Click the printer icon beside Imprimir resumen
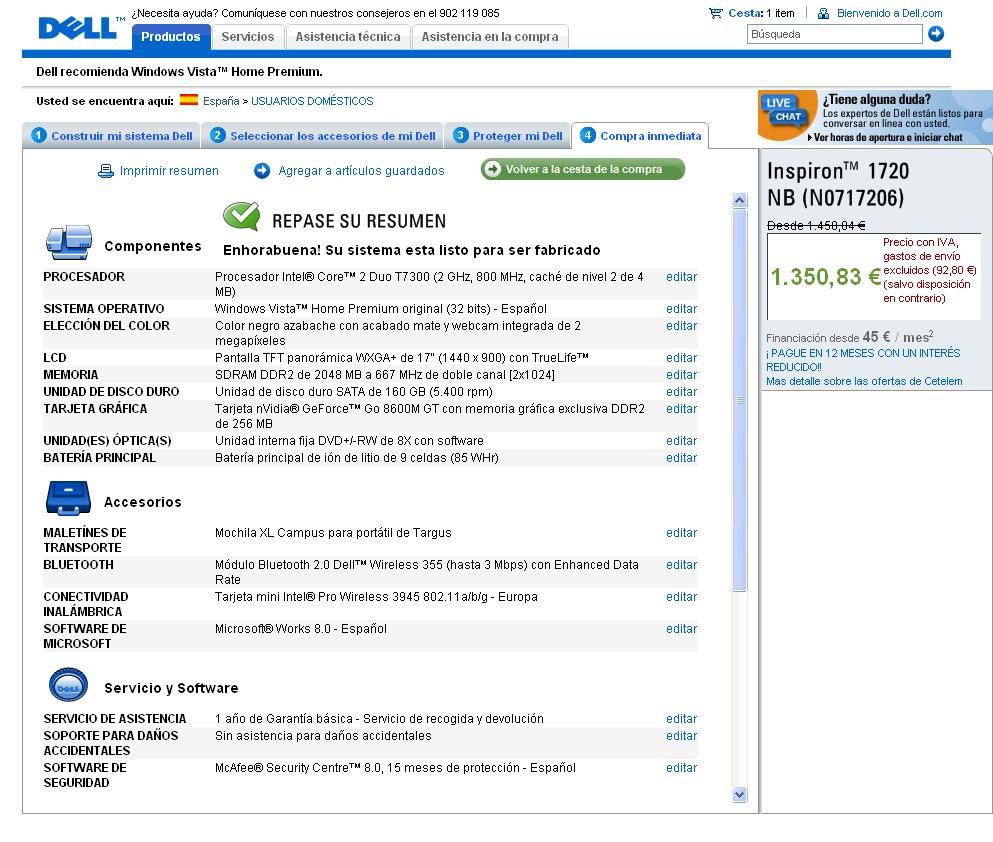 click(106, 171)
